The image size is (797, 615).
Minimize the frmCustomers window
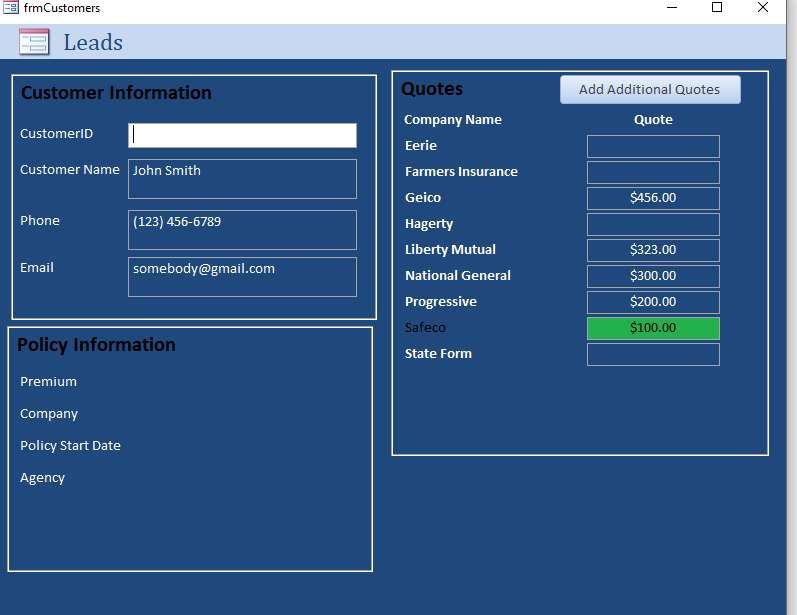pyautogui.click(x=672, y=8)
